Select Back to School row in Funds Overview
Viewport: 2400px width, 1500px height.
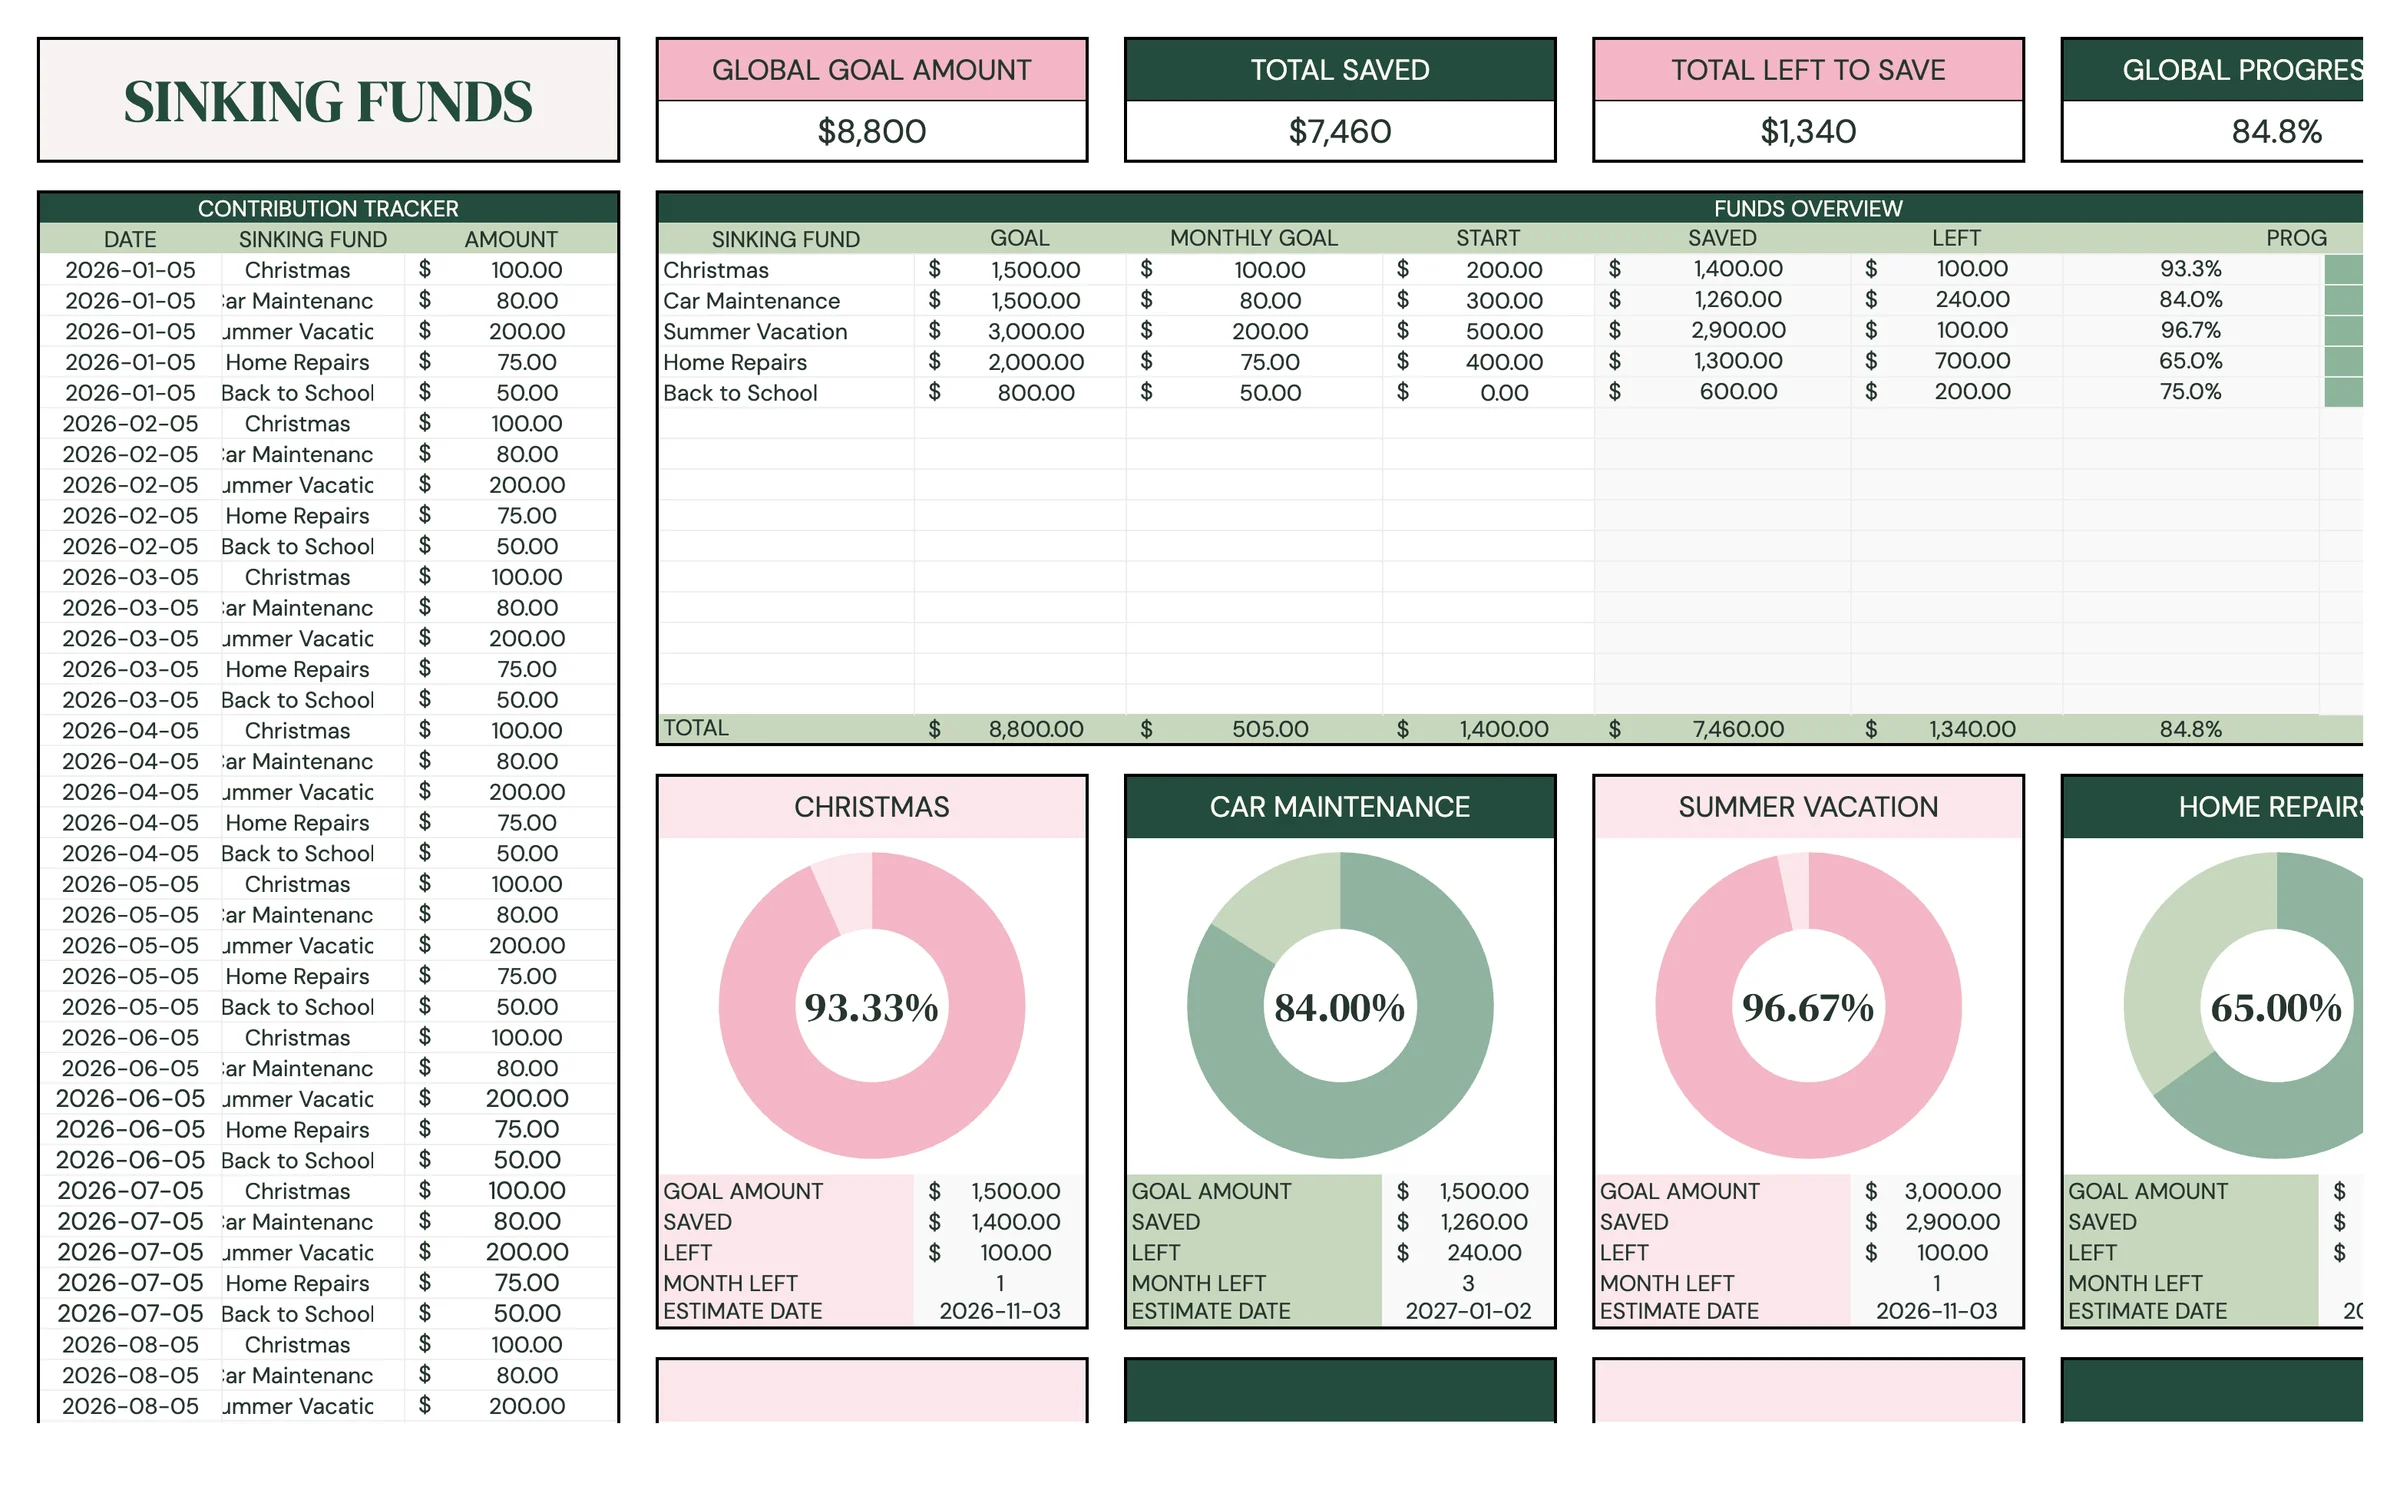tap(1510, 392)
